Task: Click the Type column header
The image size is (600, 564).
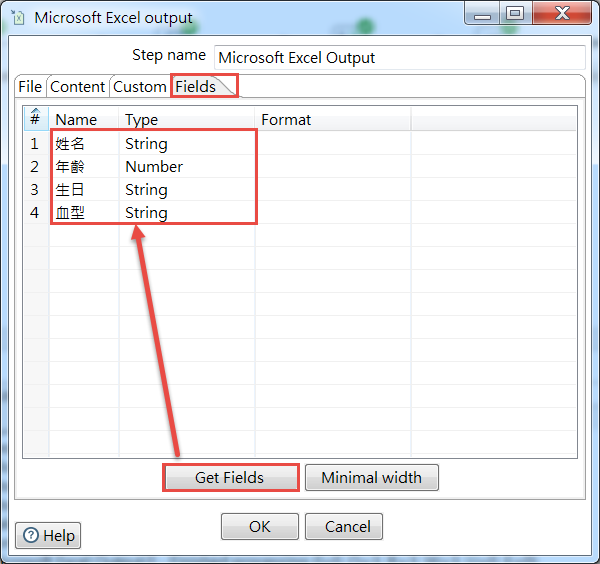Action: point(187,119)
